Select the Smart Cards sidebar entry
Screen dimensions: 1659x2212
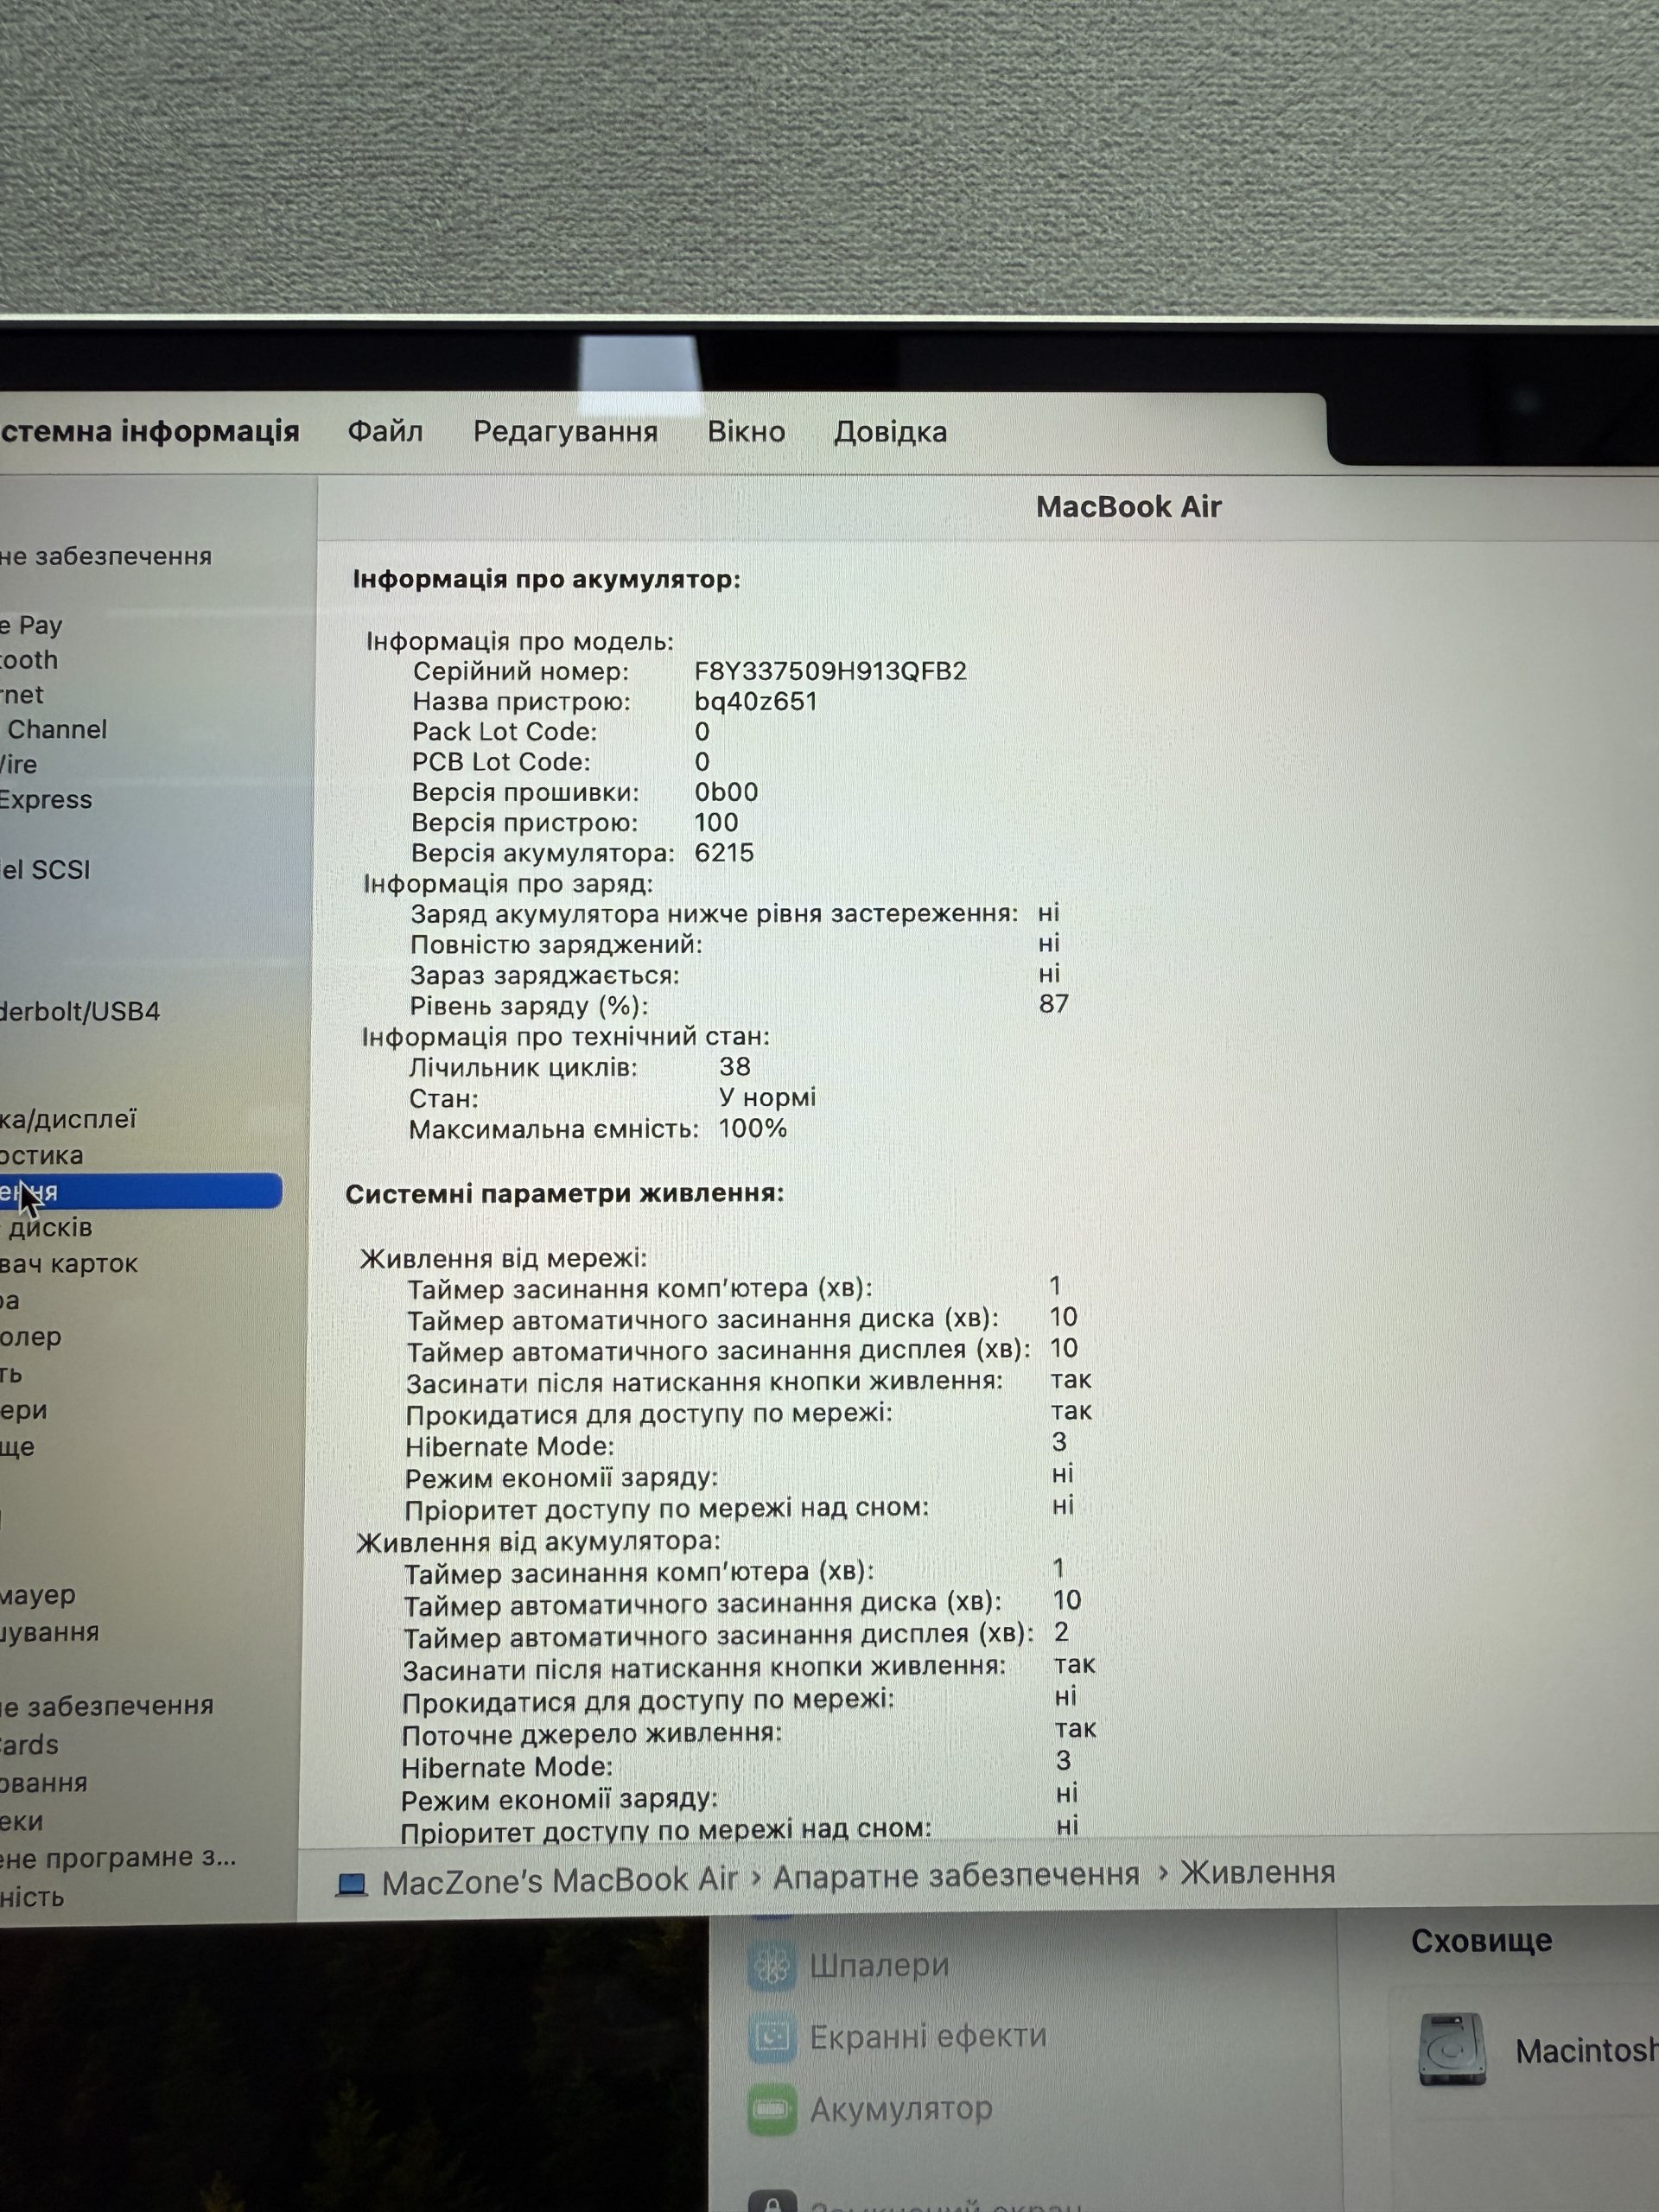[30, 1745]
